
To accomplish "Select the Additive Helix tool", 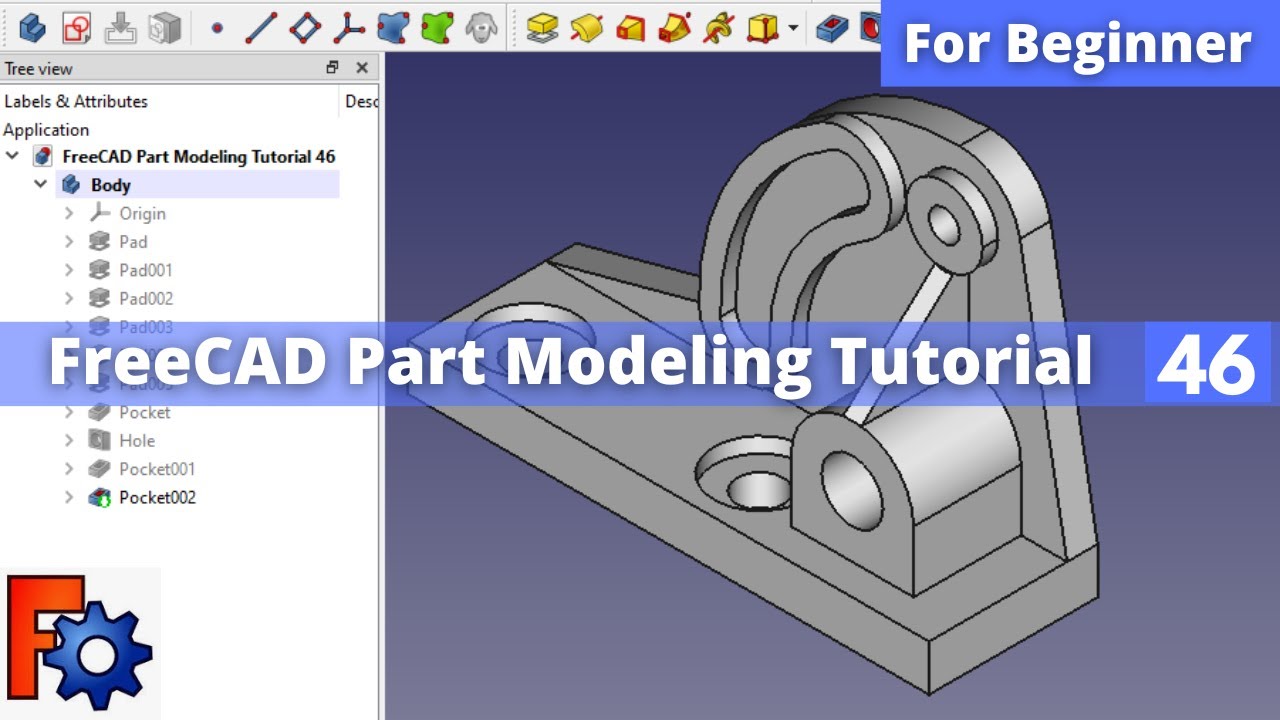I will pos(719,27).
